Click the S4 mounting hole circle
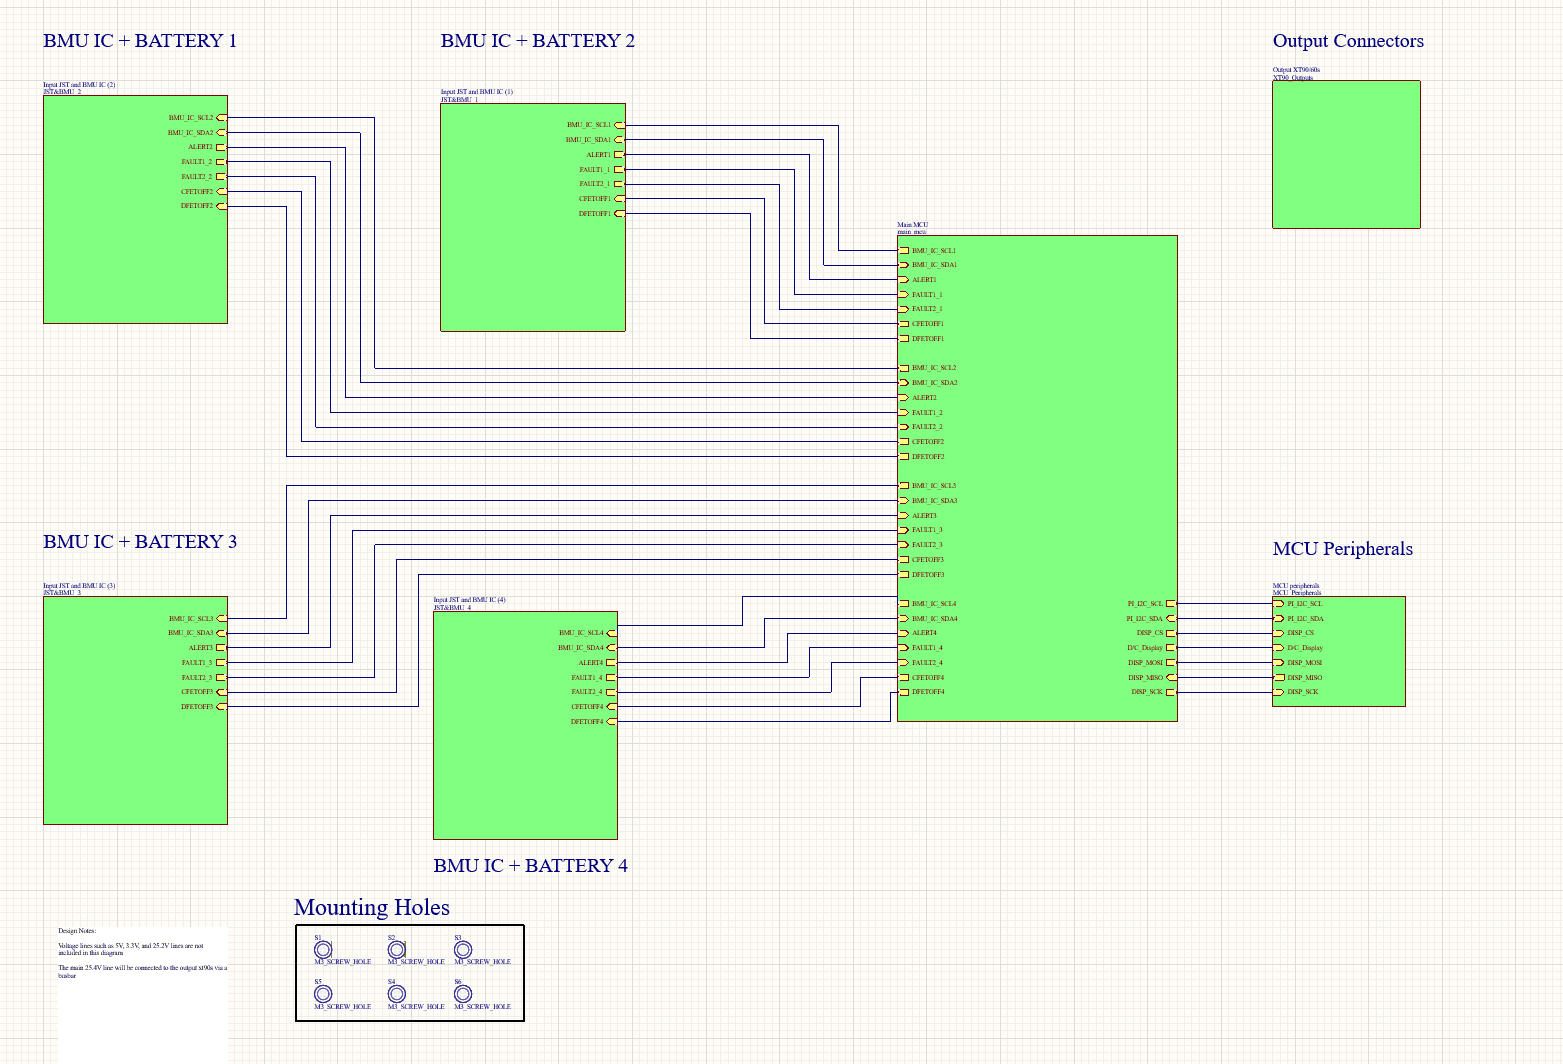Screen dimensions: 1563x1064 (396, 993)
